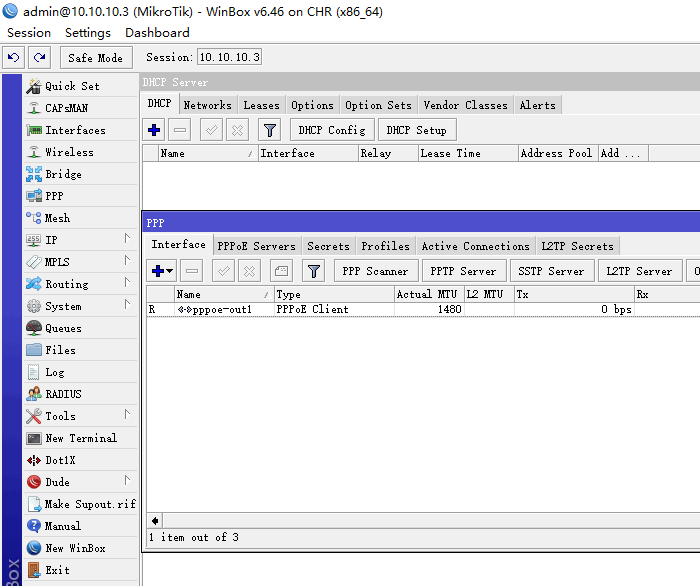
Task: Open the Settings menu
Action: click(x=88, y=33)
